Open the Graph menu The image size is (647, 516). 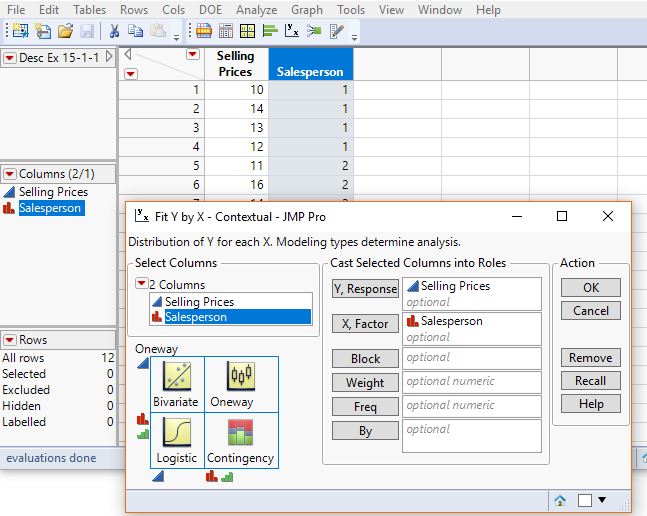pos(307,9)
